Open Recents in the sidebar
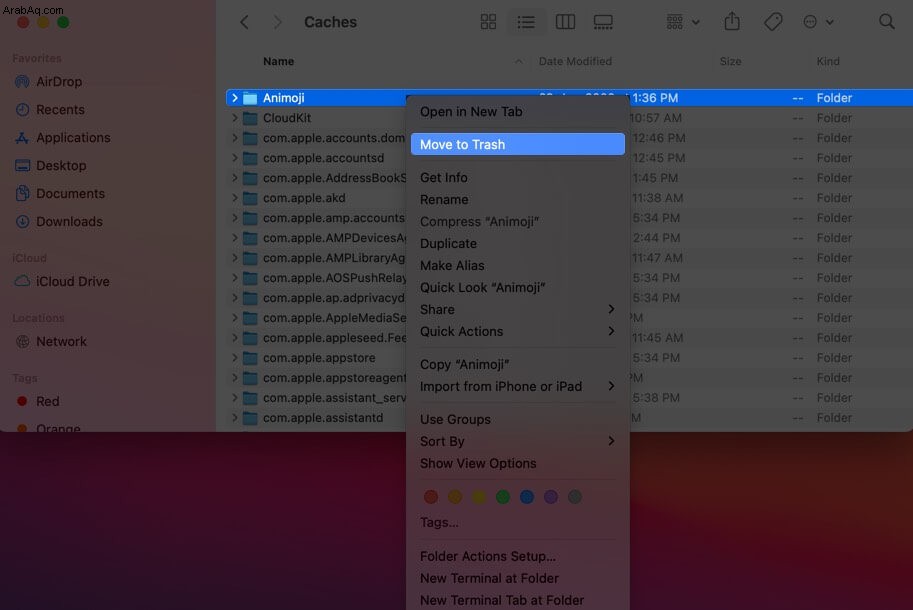Viewport: 913px width, 610px height. pyautogui.click(x=50, y=109)
